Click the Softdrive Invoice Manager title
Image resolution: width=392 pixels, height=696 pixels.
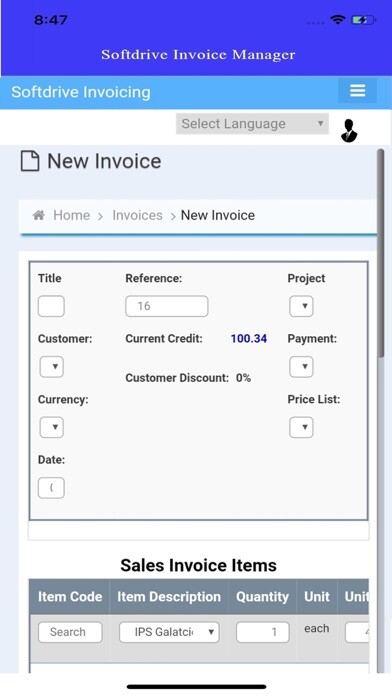(x=198, y=55)
